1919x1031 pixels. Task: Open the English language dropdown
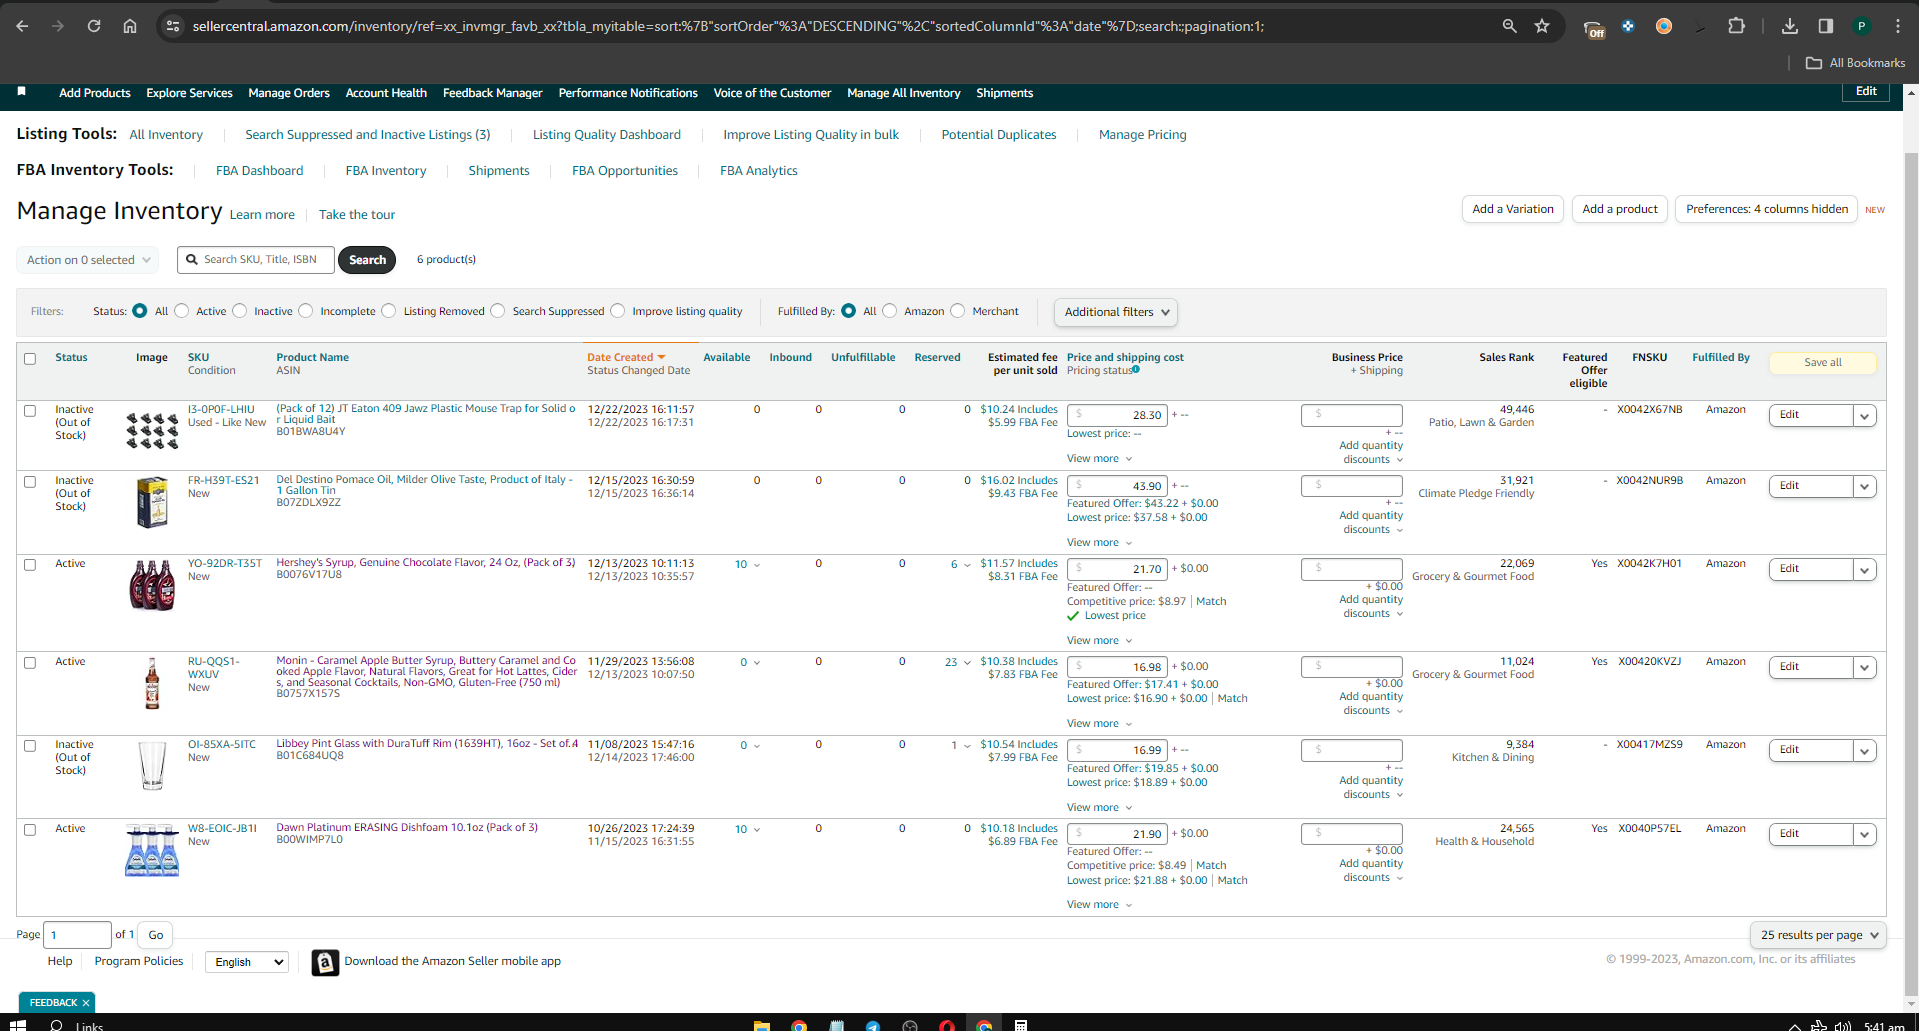(247, 962)
